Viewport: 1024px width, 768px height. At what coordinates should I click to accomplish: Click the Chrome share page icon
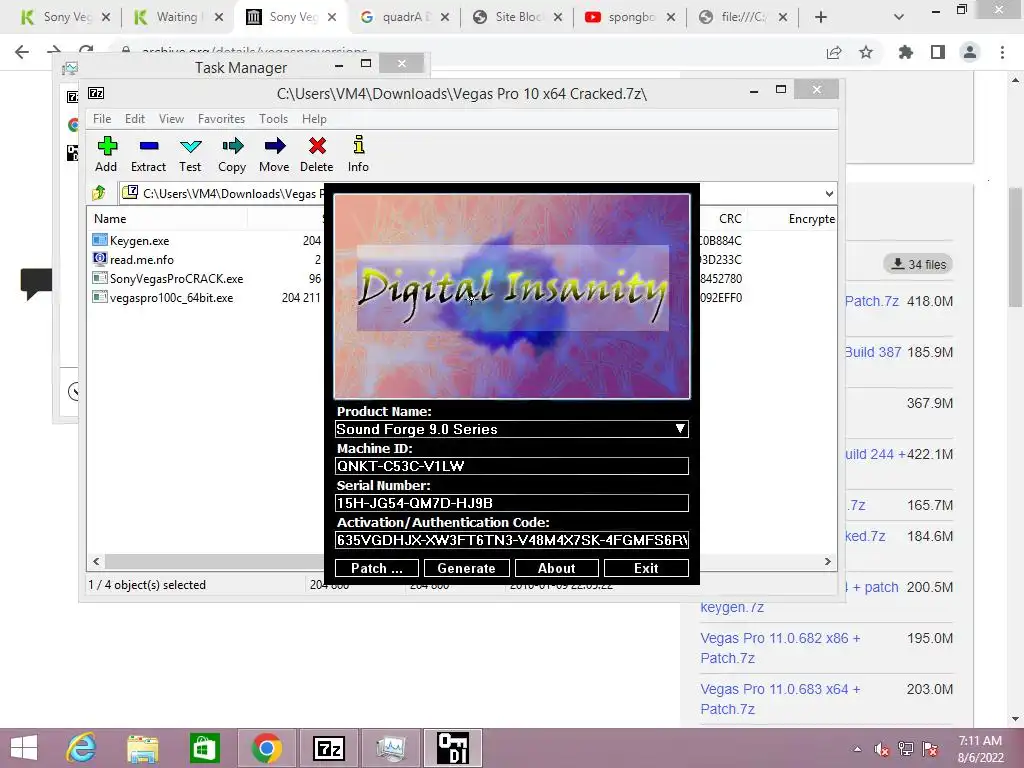pos(834,52)
